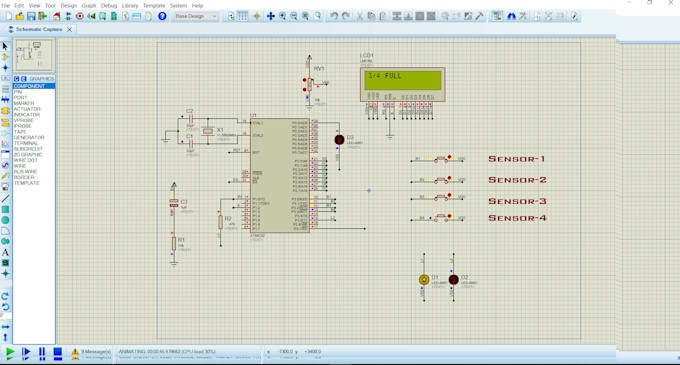This screenshot has width=680, height=365.
Task: Click the Redo arrow icon
Action: [x=346, y=16]
